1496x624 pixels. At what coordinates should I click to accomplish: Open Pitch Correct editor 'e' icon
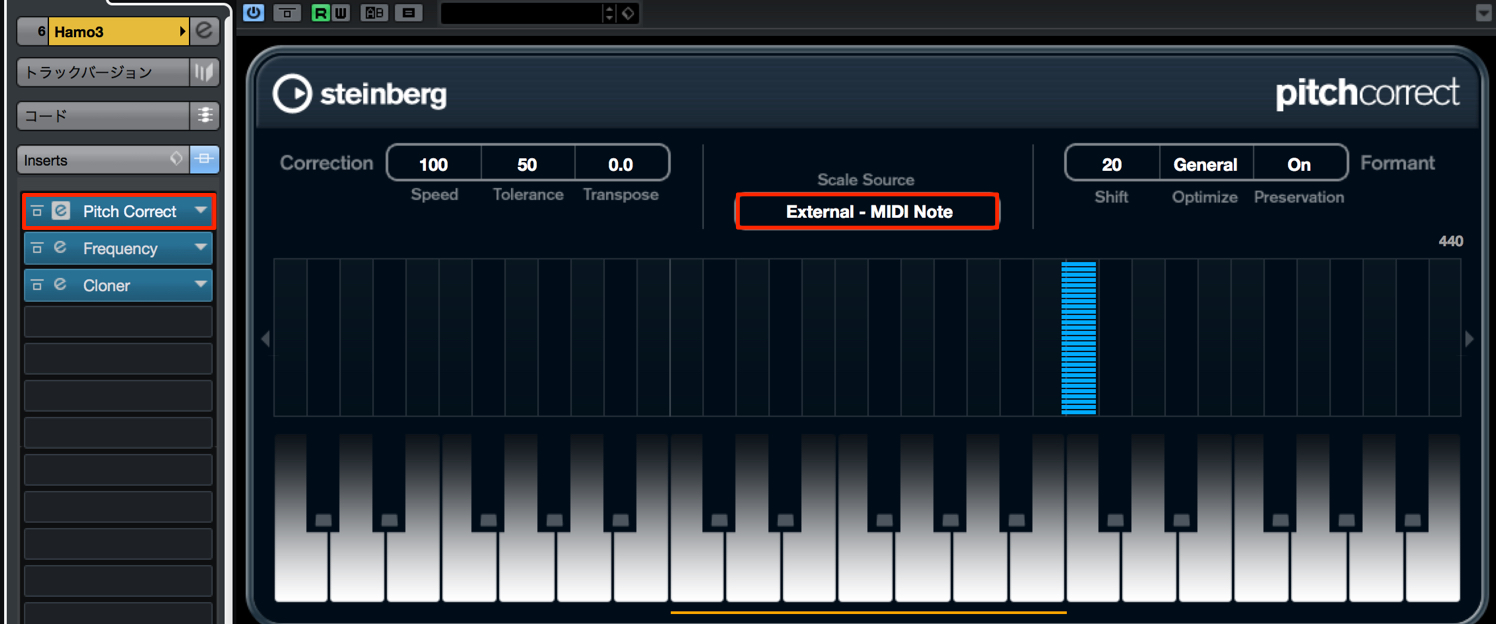tap(61, 212)
